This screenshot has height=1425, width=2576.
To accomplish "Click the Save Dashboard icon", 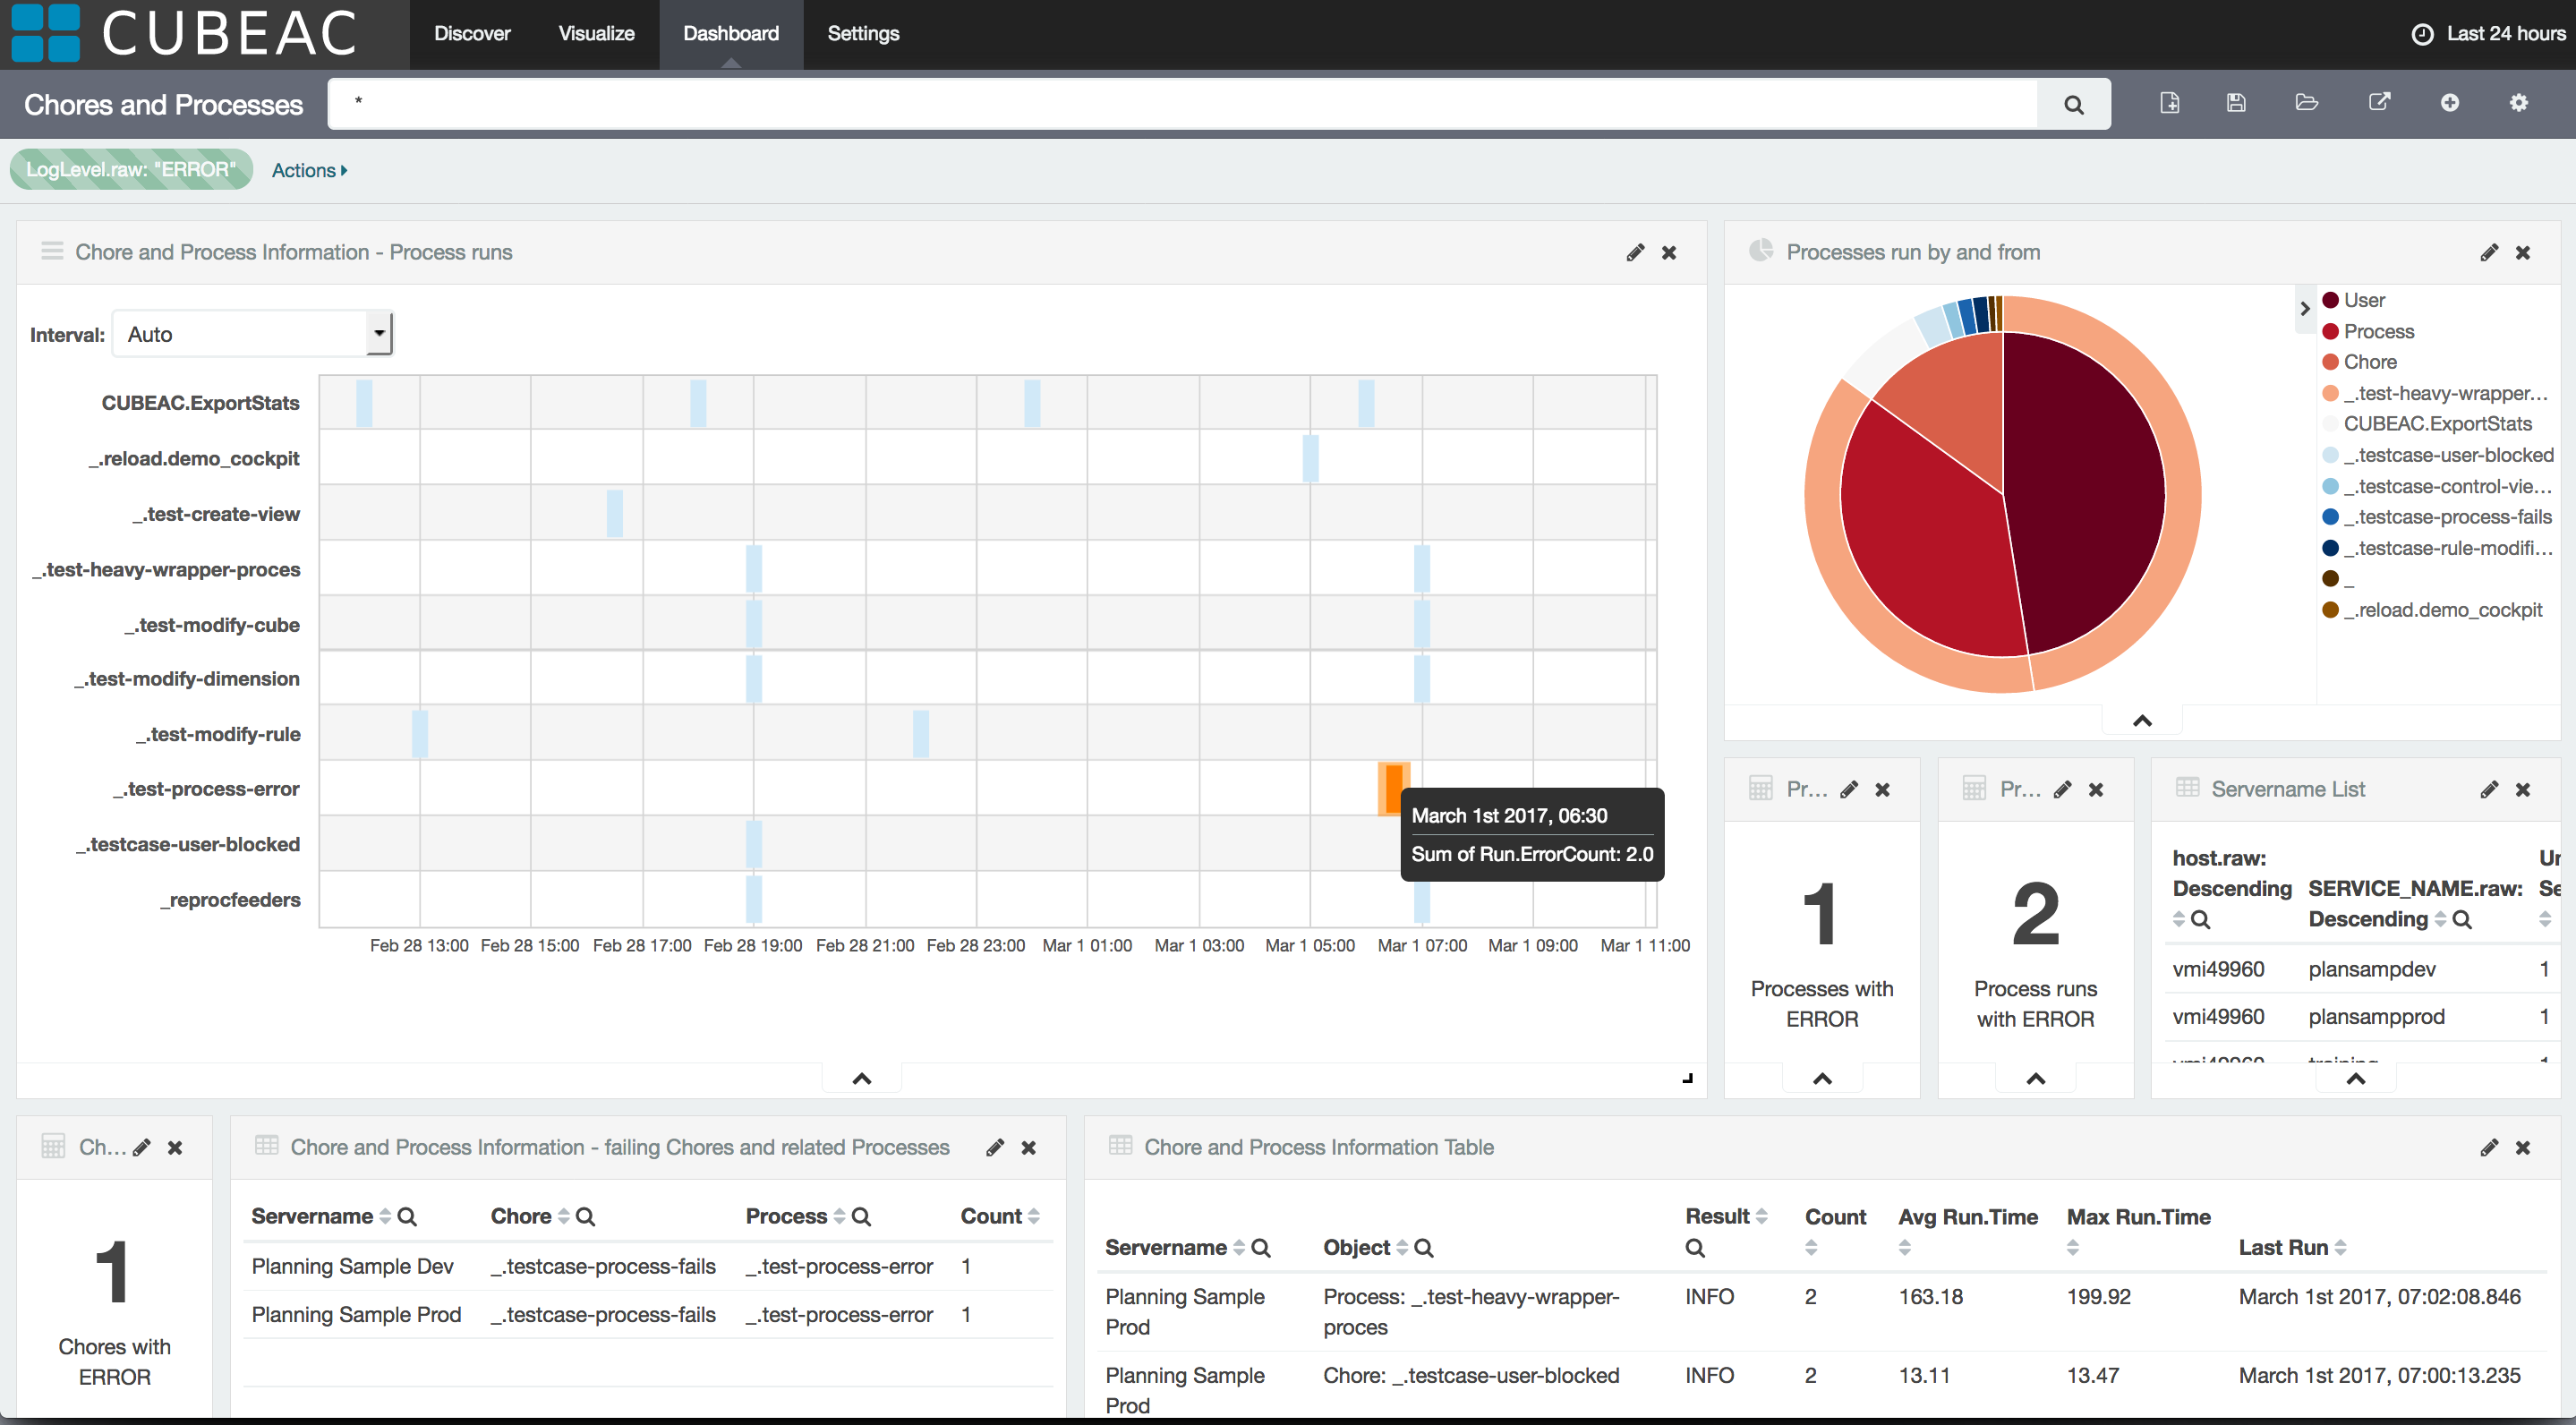I will [2236, 103].
